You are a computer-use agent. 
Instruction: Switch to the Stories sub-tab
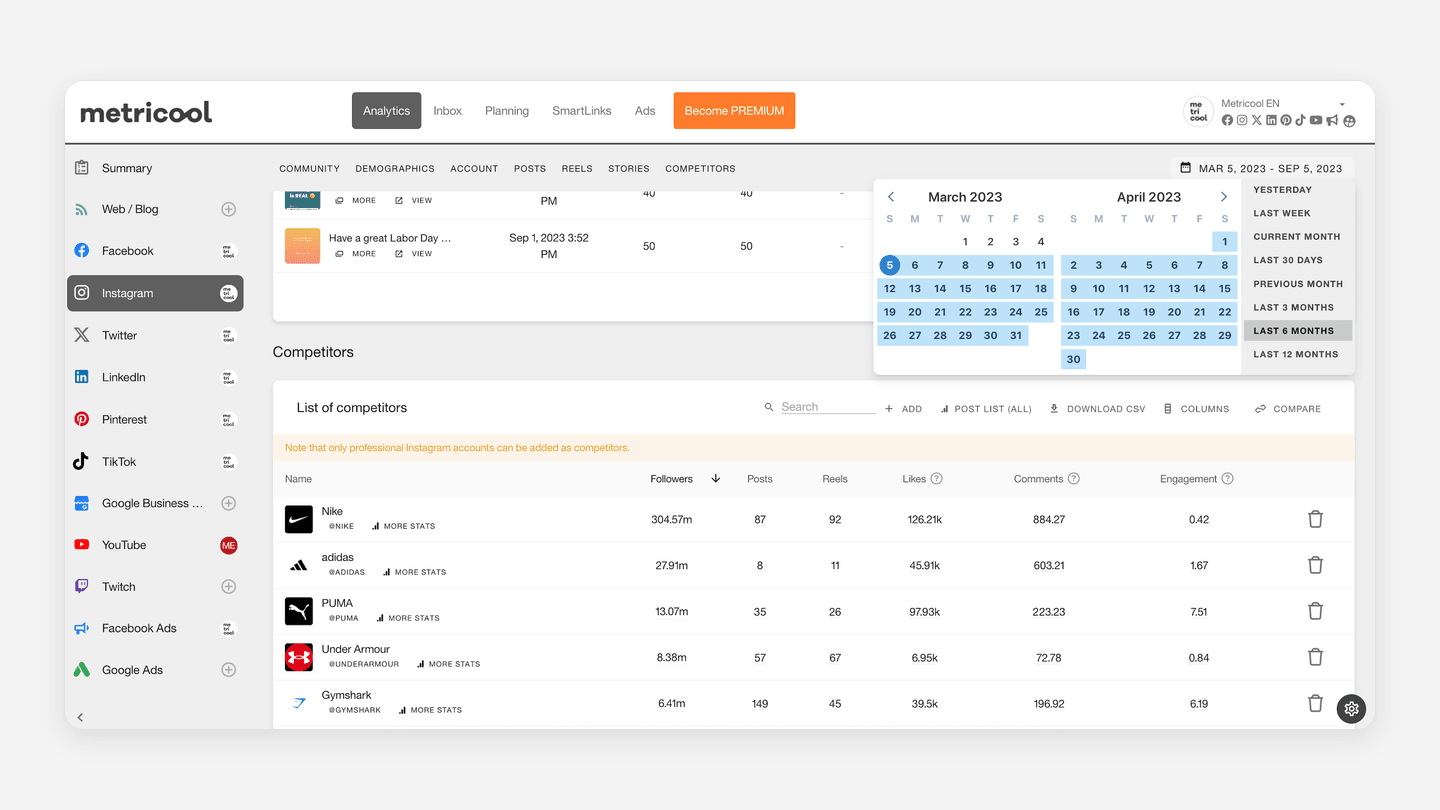point(629,169)
